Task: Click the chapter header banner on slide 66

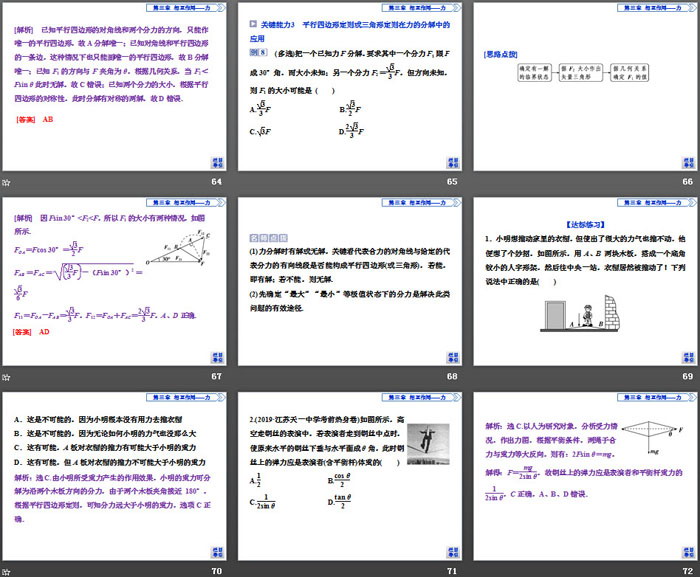Action: tap(657, 8)
